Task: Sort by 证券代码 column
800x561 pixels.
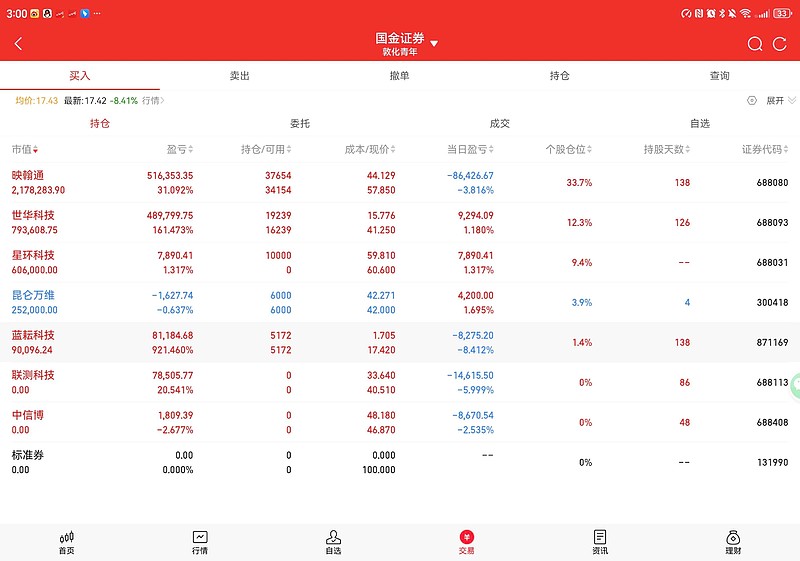Action: point(765,149)
